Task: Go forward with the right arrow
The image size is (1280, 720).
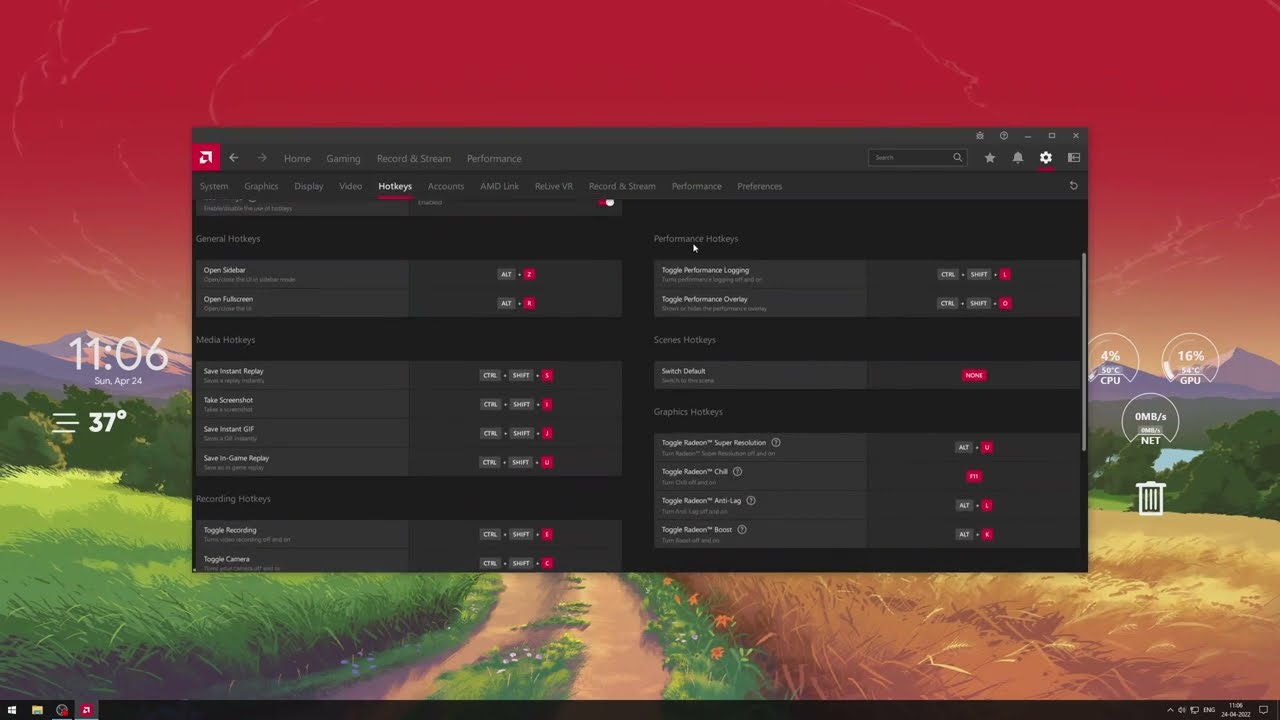Action: pos(262,158)
